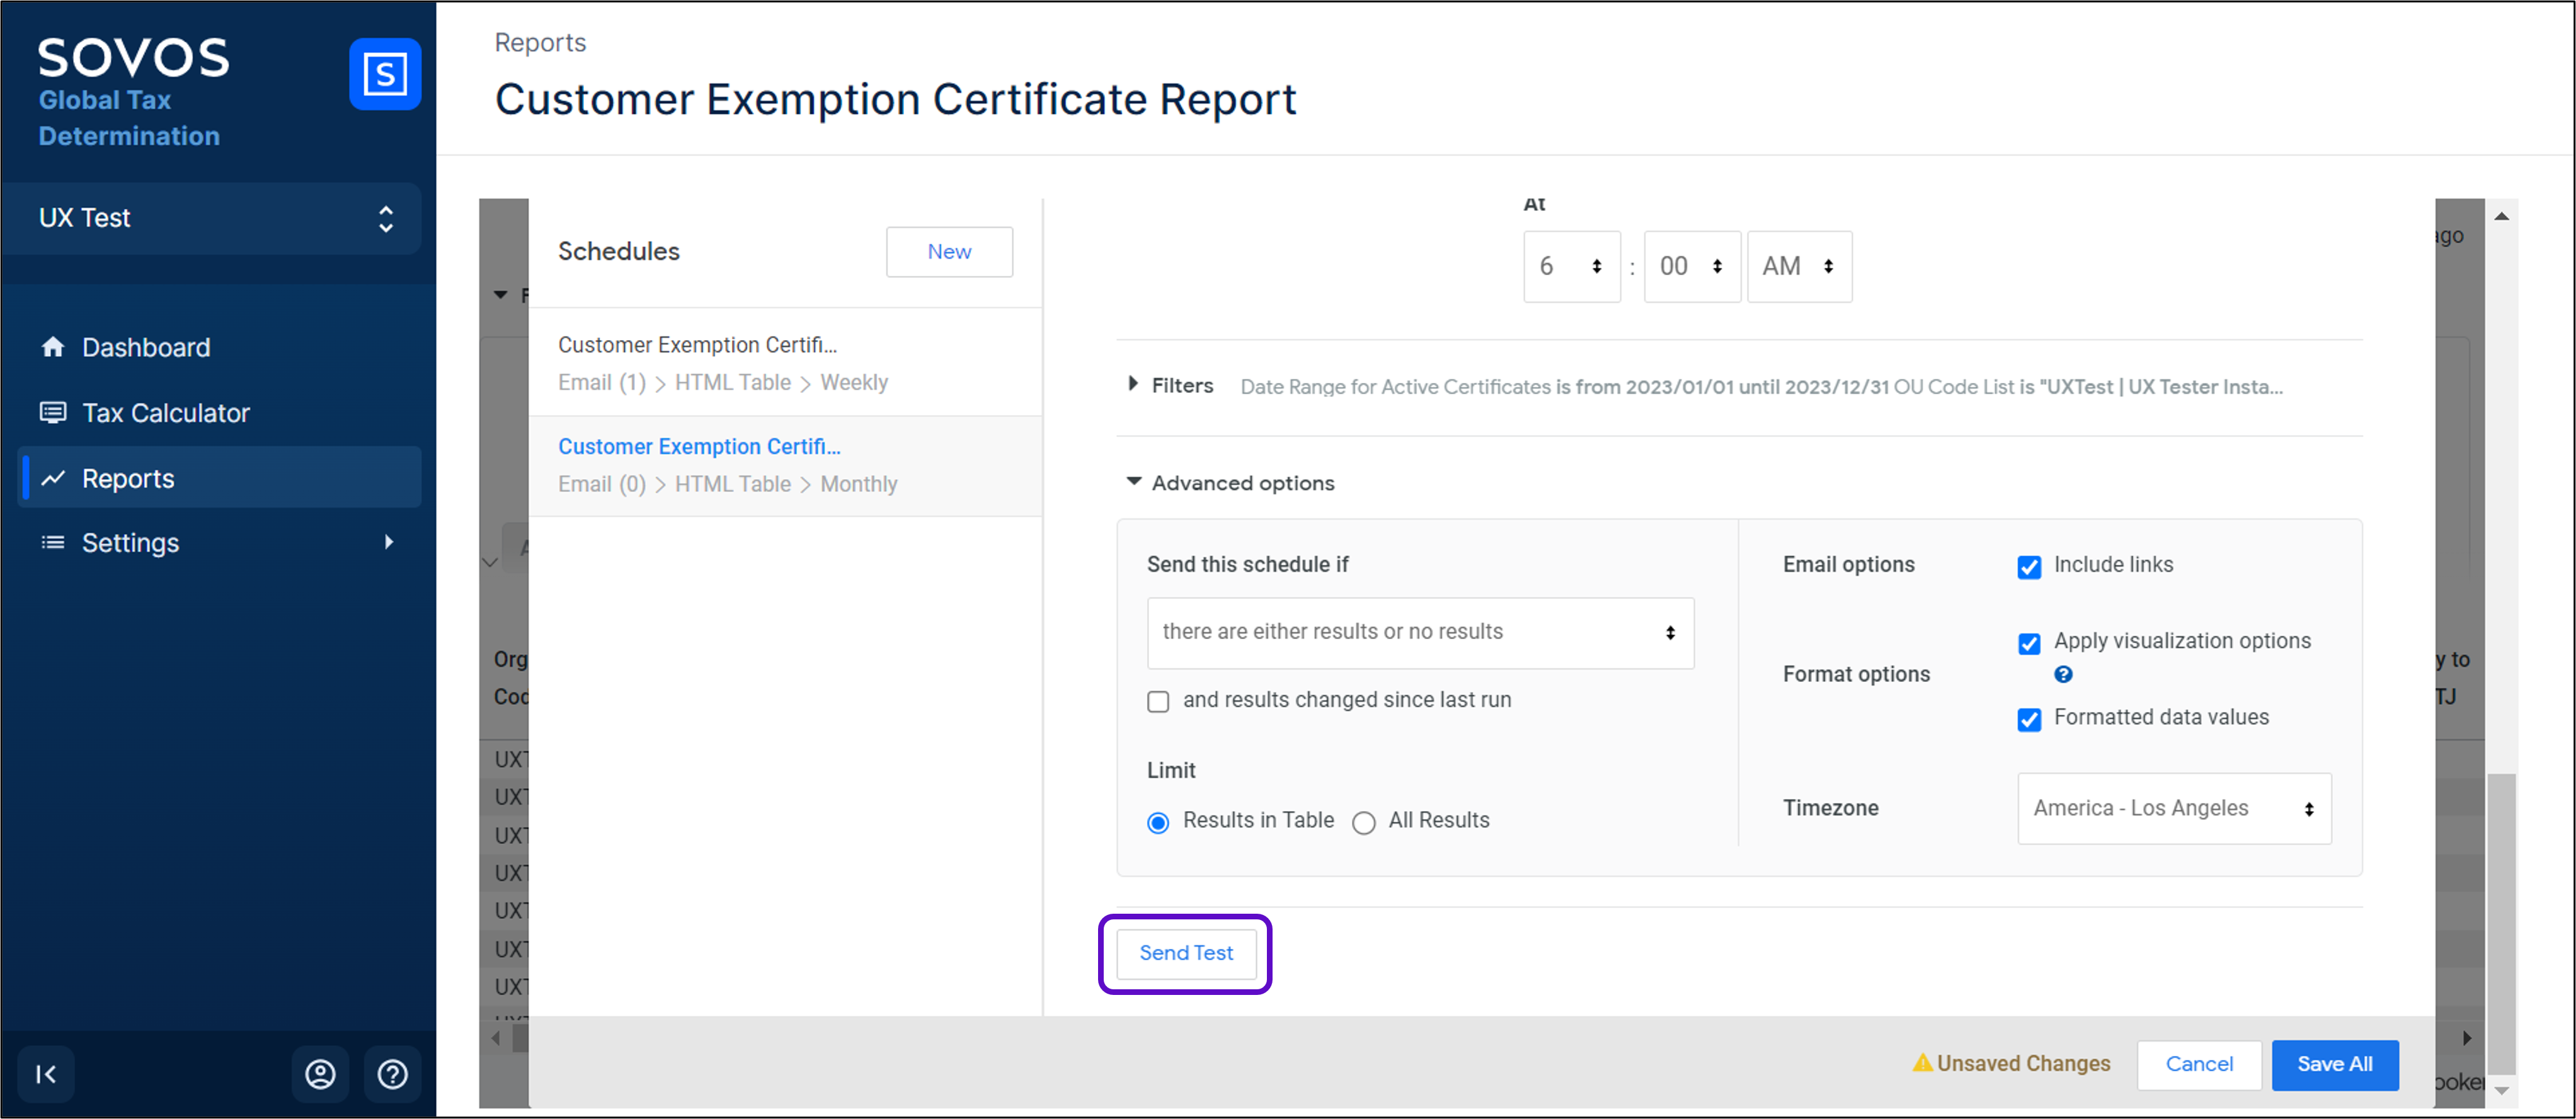Open the UX Test organization selector
Viewport: 2576px width, 1119px height.
pos(212,218)
